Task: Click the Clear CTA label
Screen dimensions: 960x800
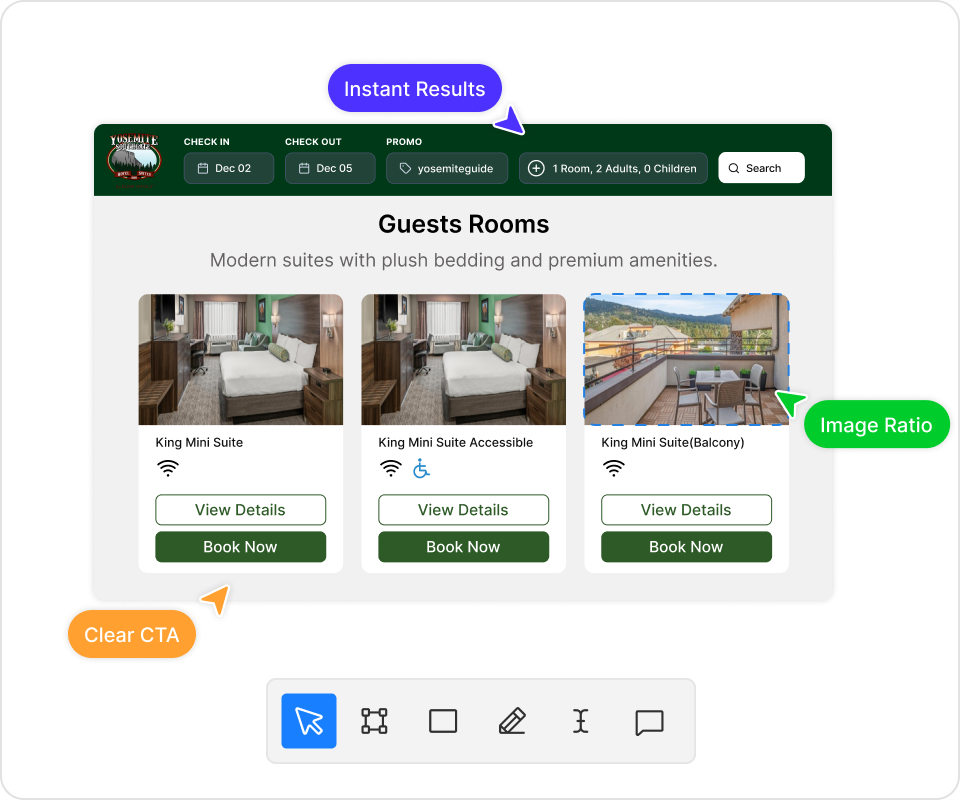Action: tap(132, 634)
